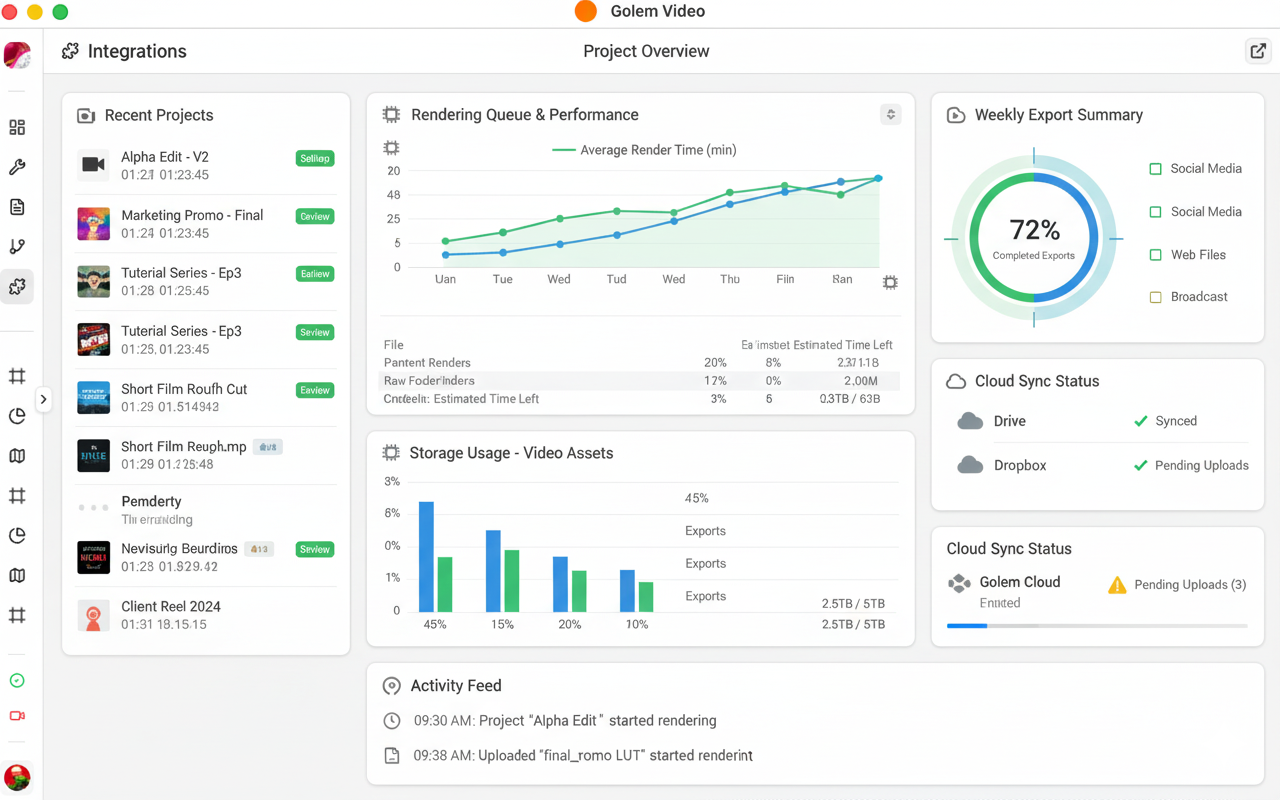Toggle the Broadcast checkbox in Weekly Export Summary
Image resolution: width=1280 pixels, height=800 pixels.
[1155, 296]
